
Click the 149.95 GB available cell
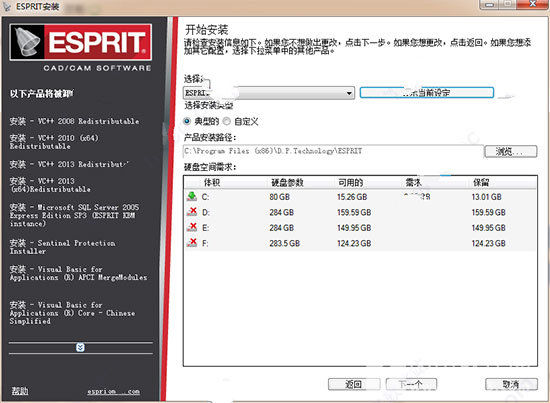[354, 228]
